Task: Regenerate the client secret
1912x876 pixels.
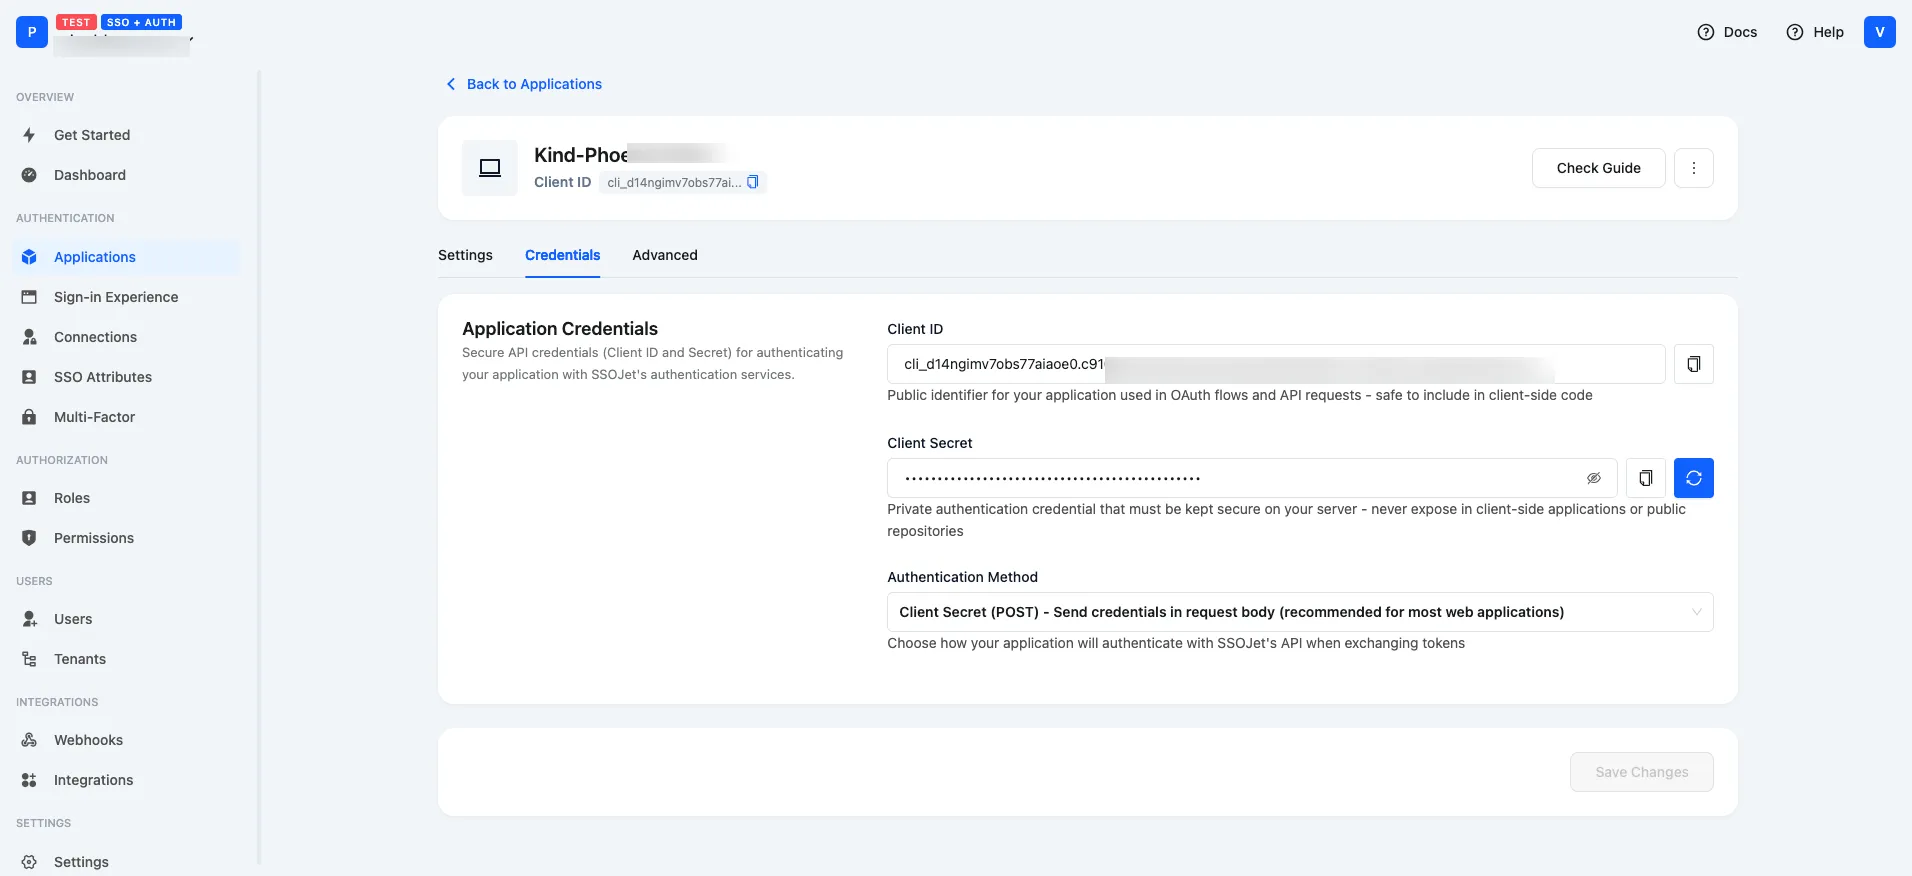Action: click(x=1693, y=478)
